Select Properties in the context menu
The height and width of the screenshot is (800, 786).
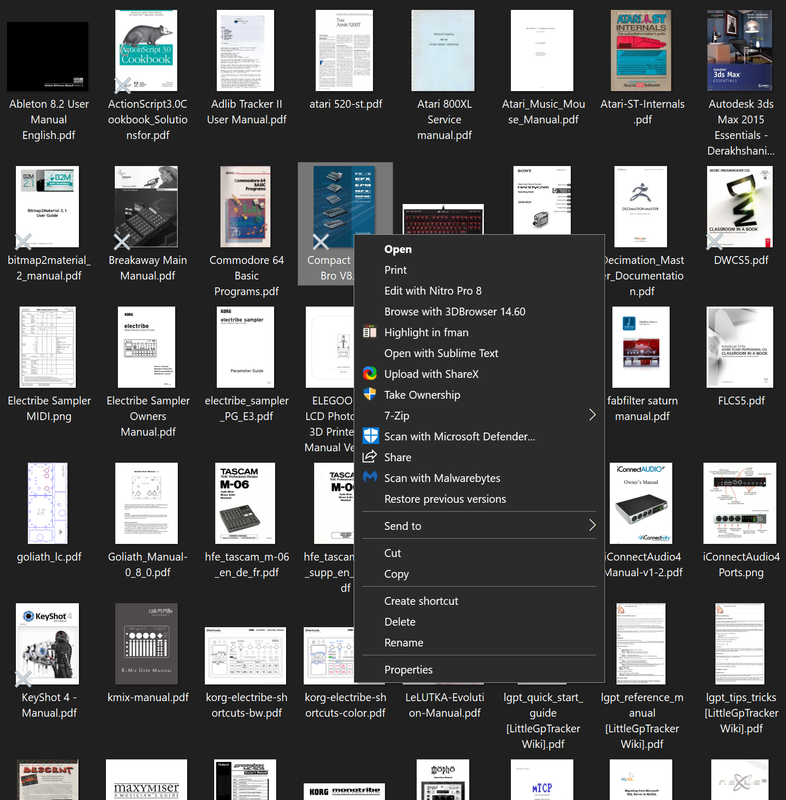pyautogui.click(x=408, y=670)
